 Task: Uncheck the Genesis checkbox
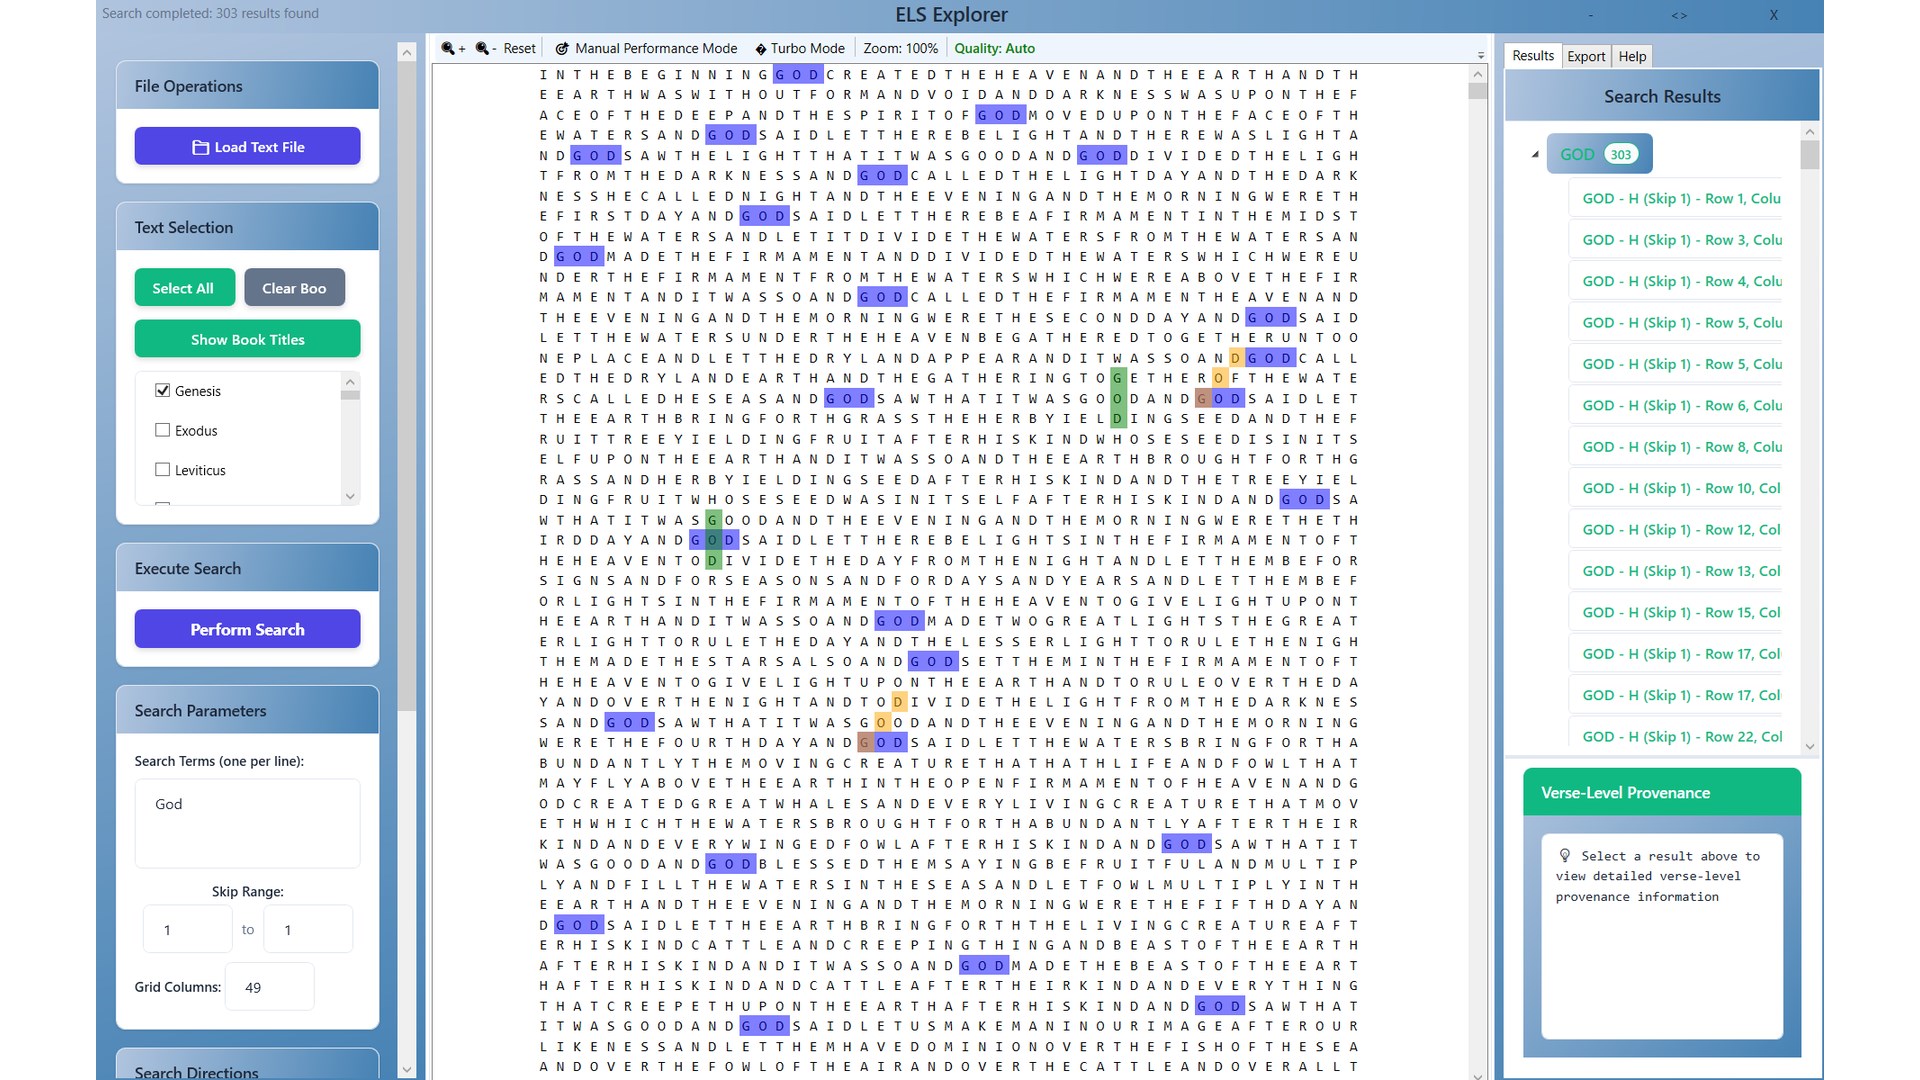pos(163,390)
